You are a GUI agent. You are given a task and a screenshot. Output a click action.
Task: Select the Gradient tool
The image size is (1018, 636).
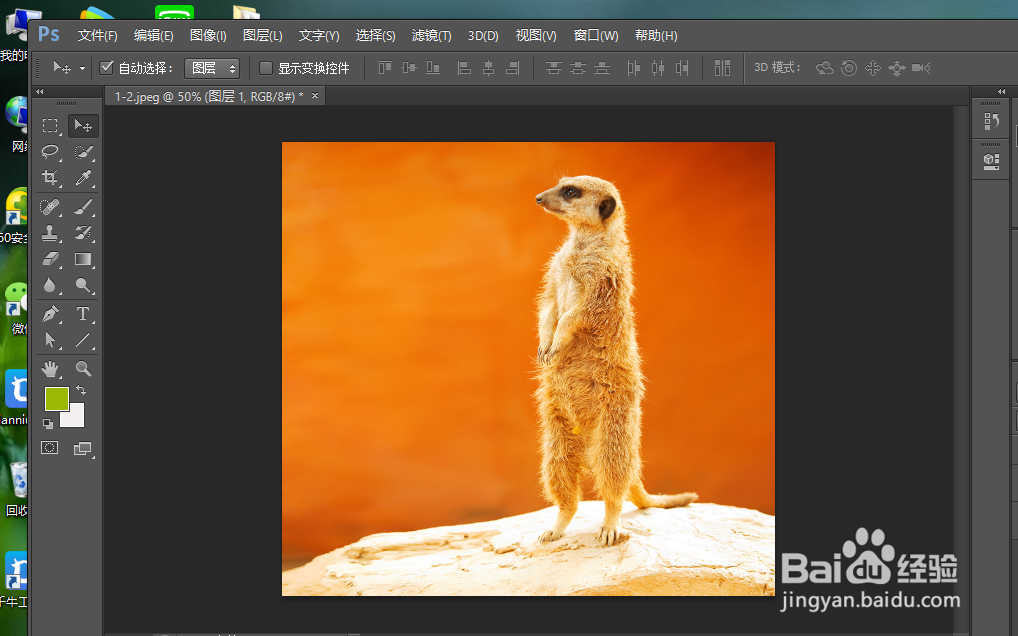(x=83, y=259)
